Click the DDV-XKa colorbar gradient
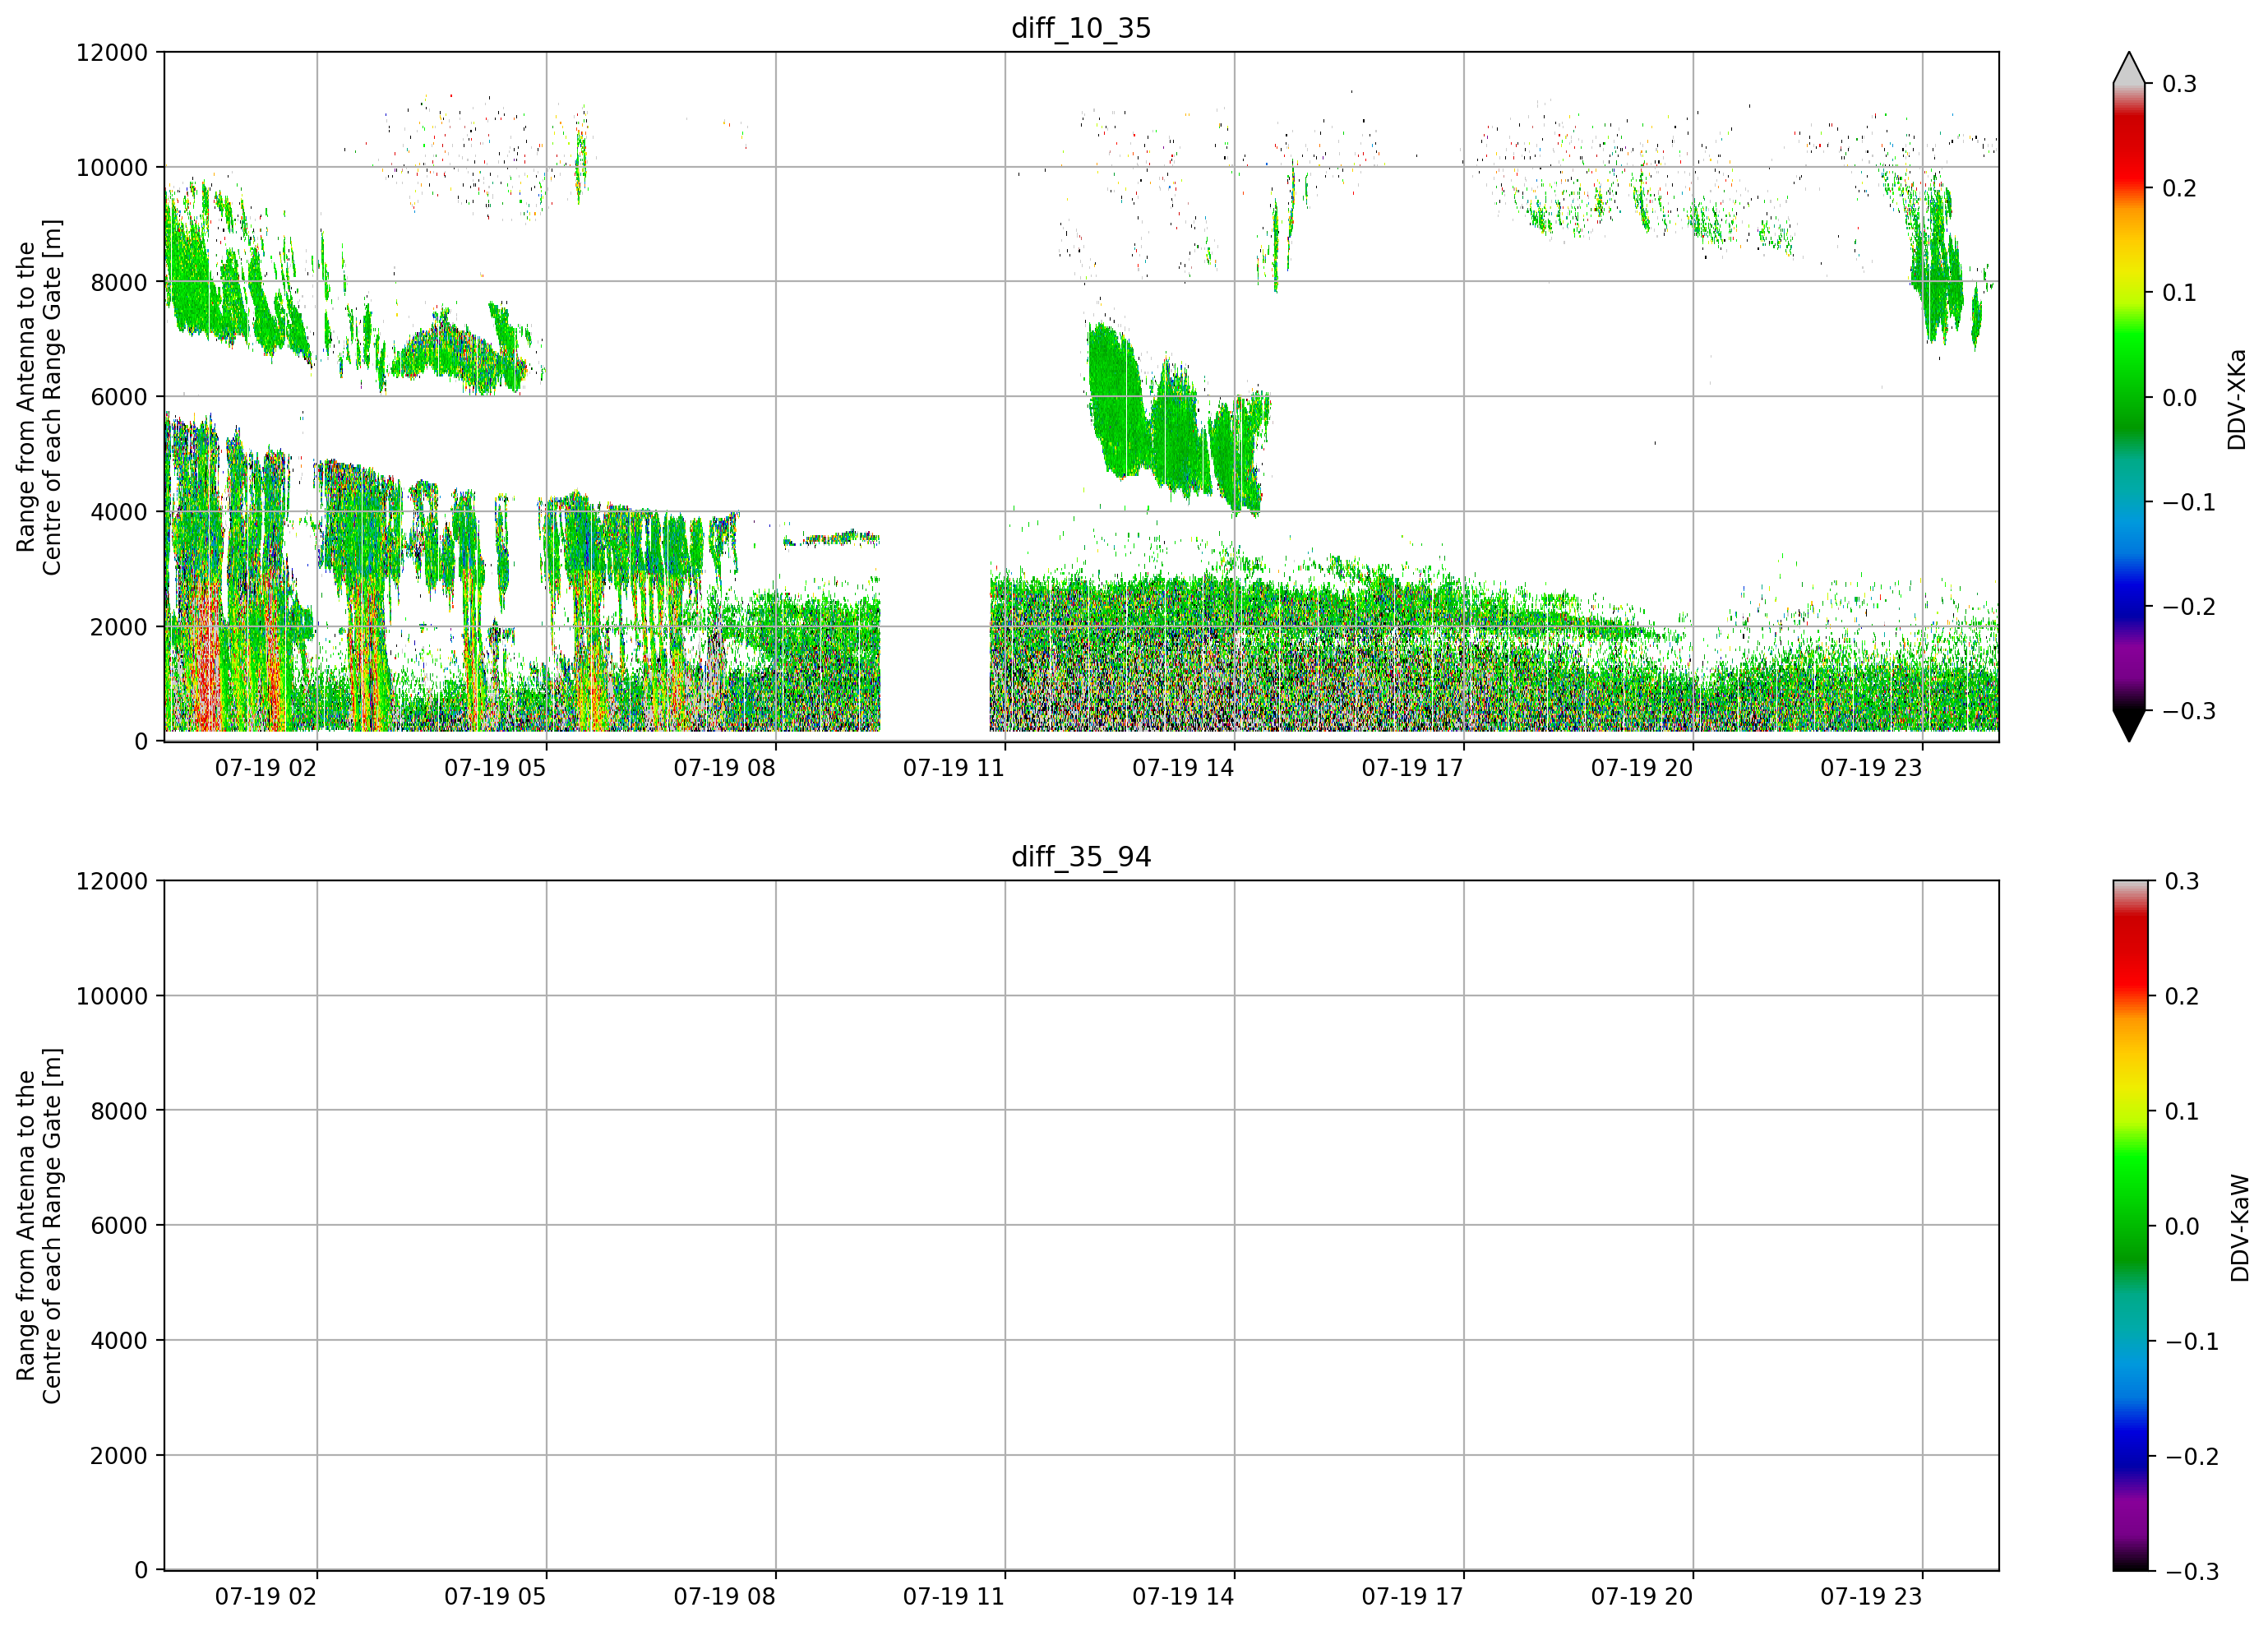The image size is (2268, 1626). pyautogui.click(x=2129, y=397)
